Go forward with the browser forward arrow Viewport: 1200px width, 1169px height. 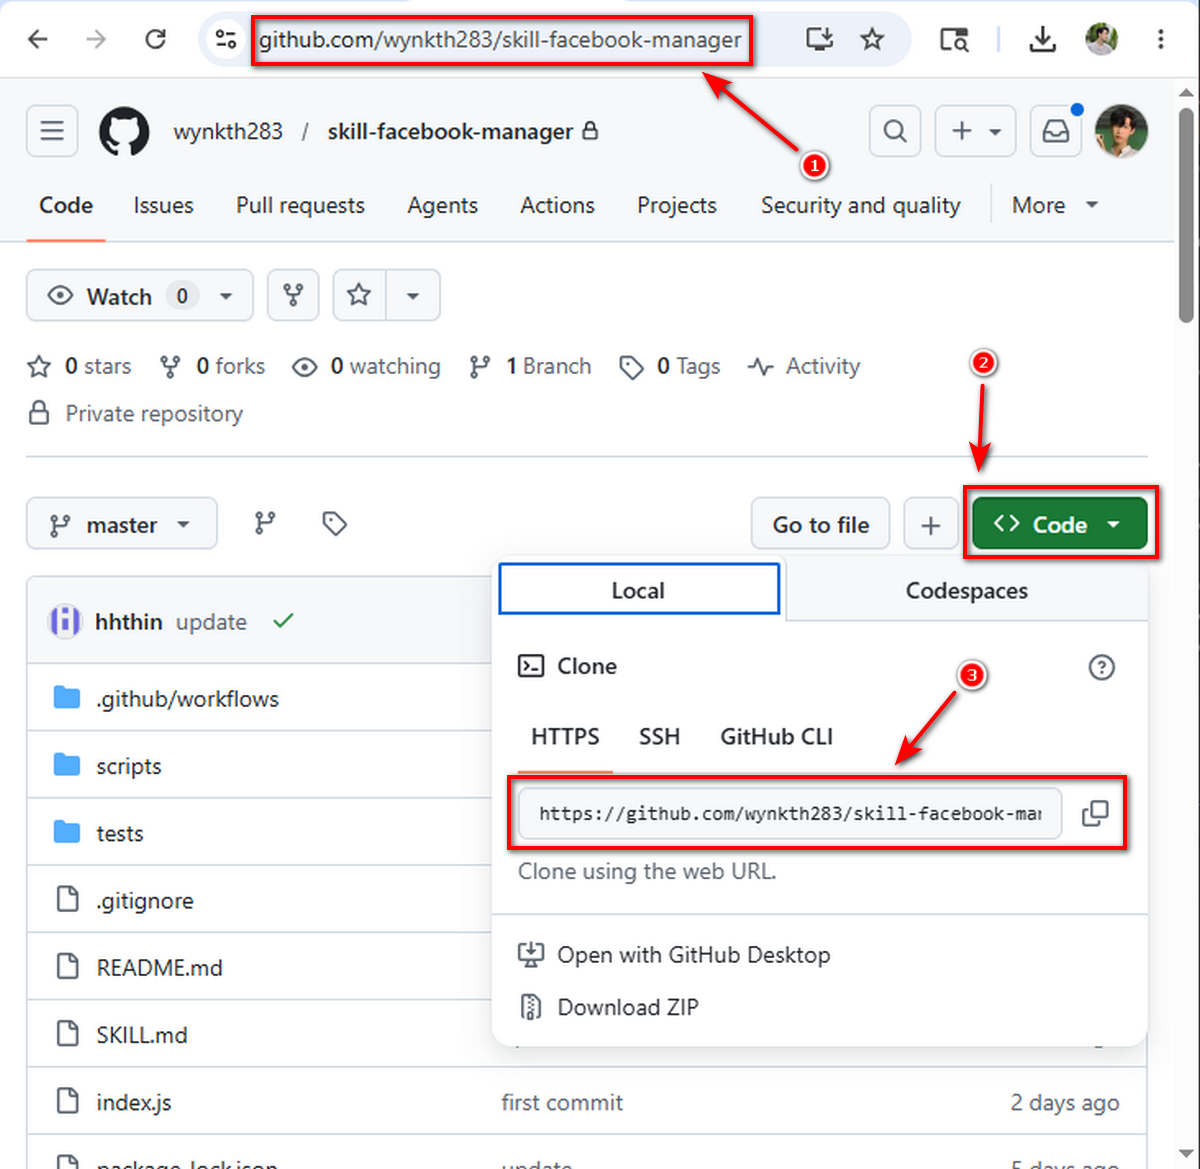pyautogui.click(x=96, y=39)
